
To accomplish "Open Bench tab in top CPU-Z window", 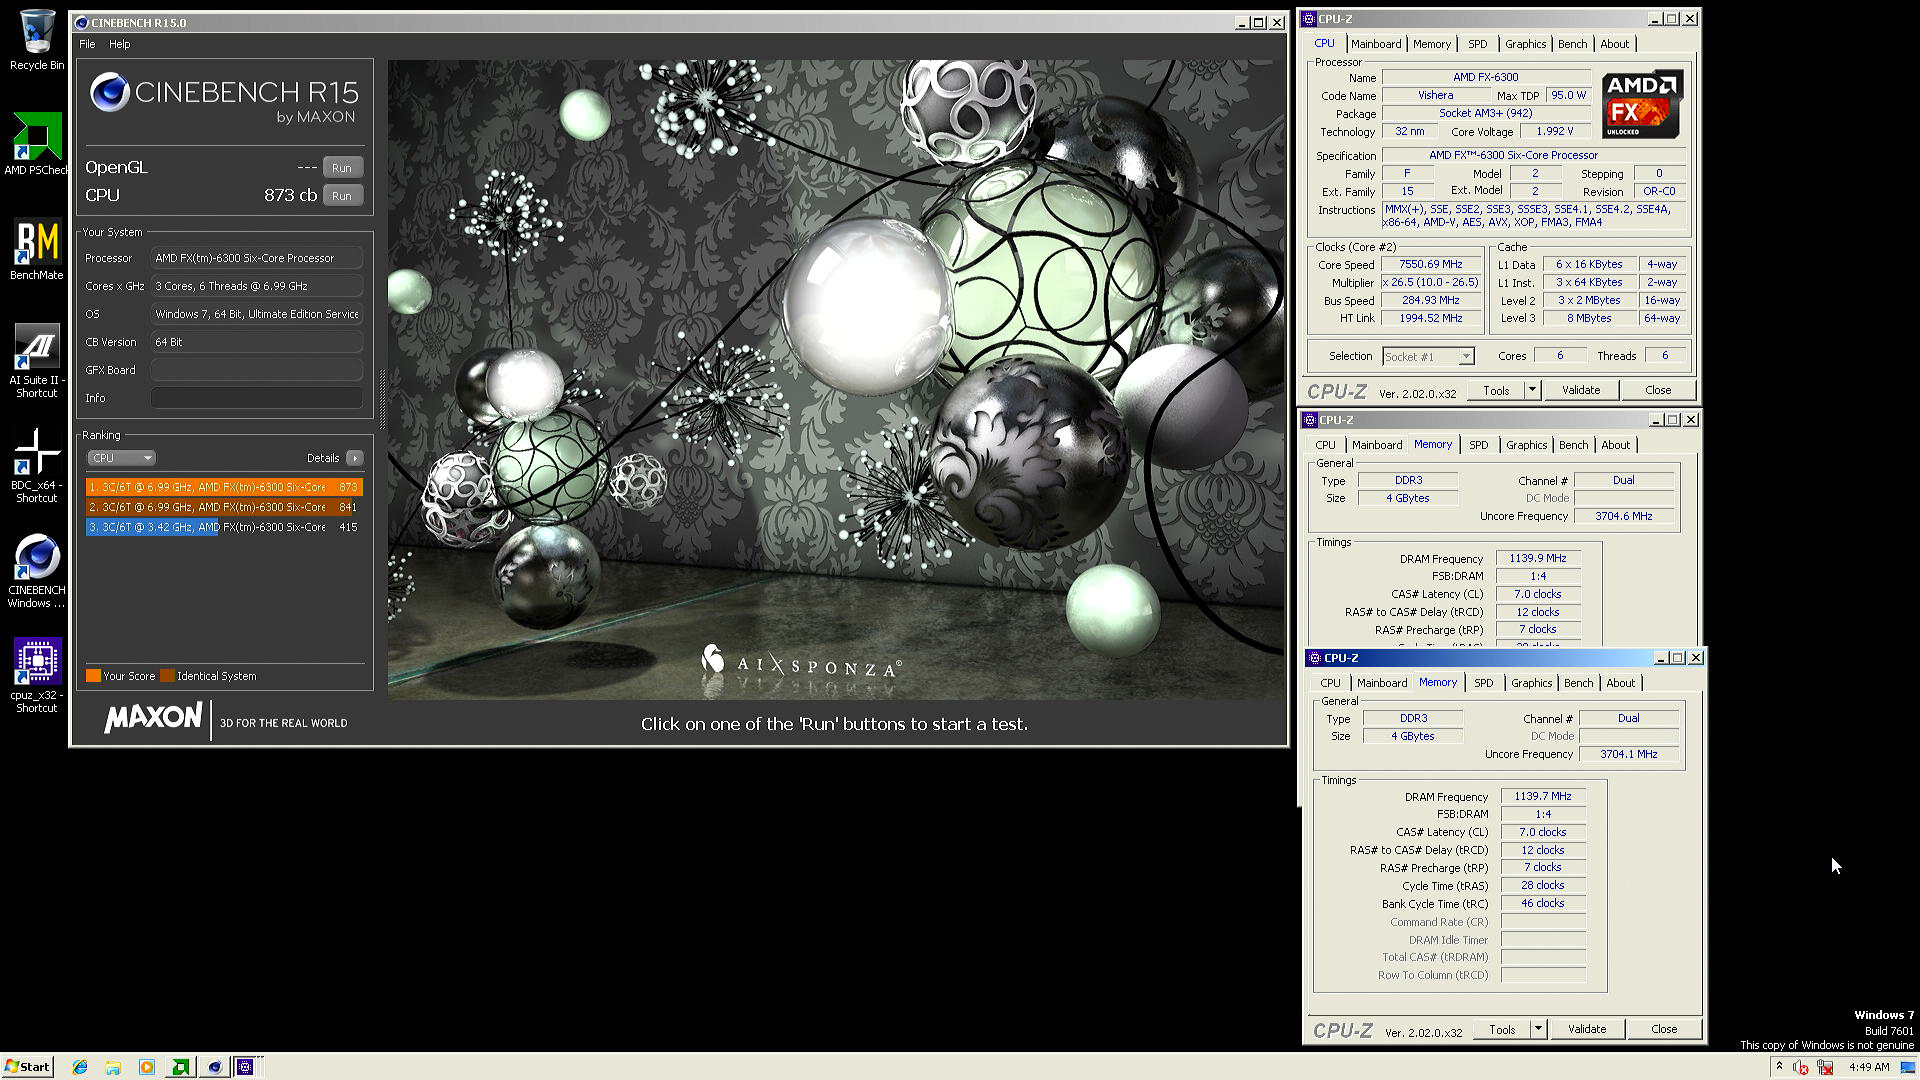I will click(x=1572, y=44).
